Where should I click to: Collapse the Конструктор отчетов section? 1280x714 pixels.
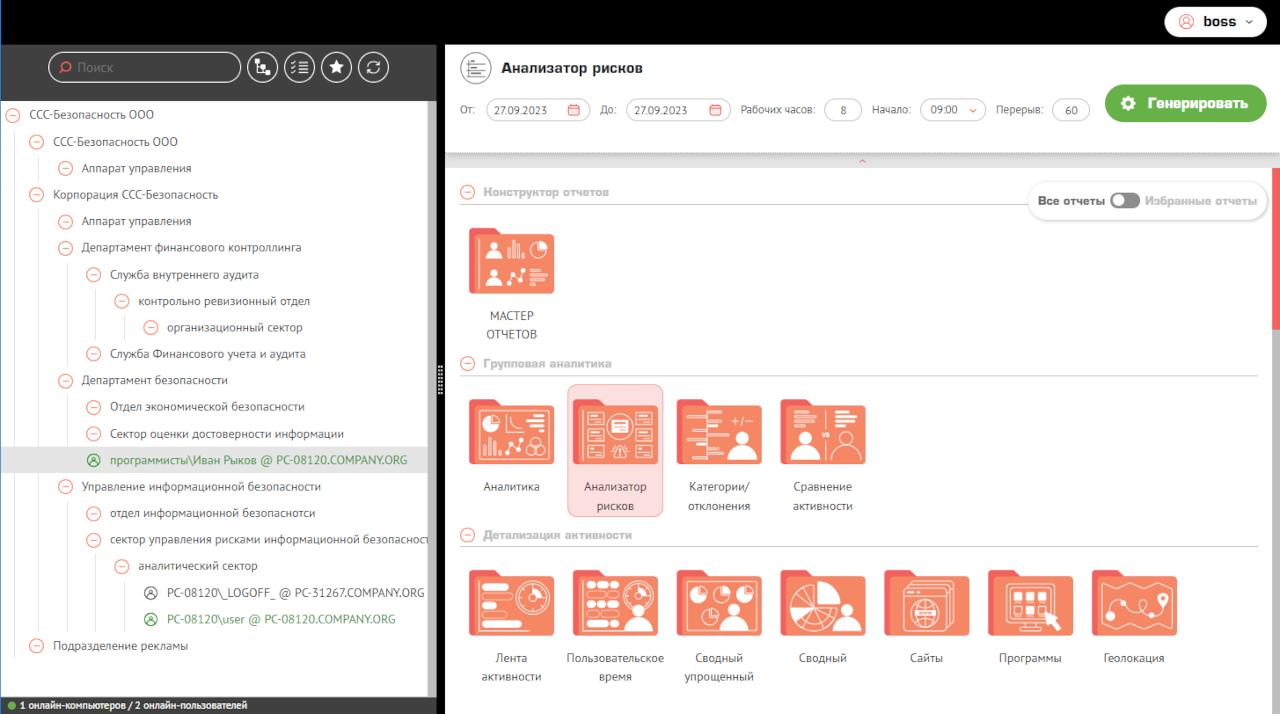pos(467,192)
